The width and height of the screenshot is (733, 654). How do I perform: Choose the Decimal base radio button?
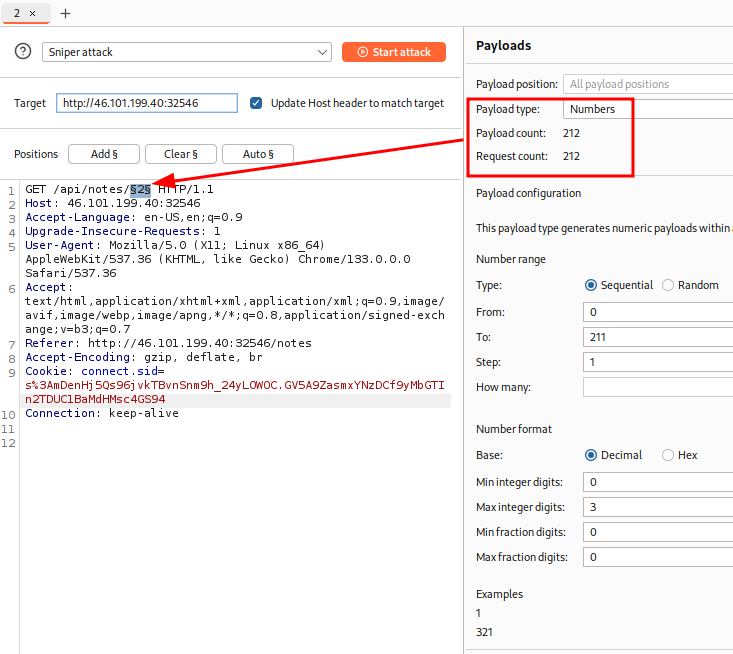[x=591, y=455]
